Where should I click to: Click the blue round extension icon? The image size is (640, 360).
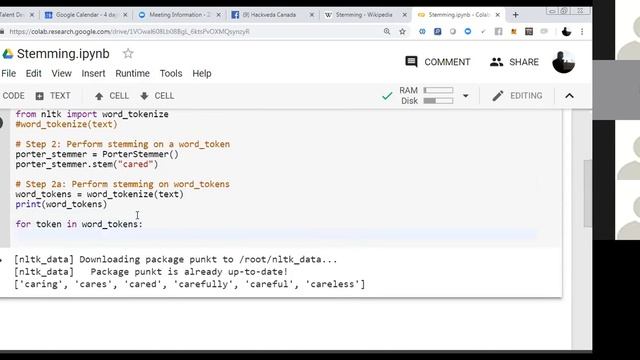468,31
